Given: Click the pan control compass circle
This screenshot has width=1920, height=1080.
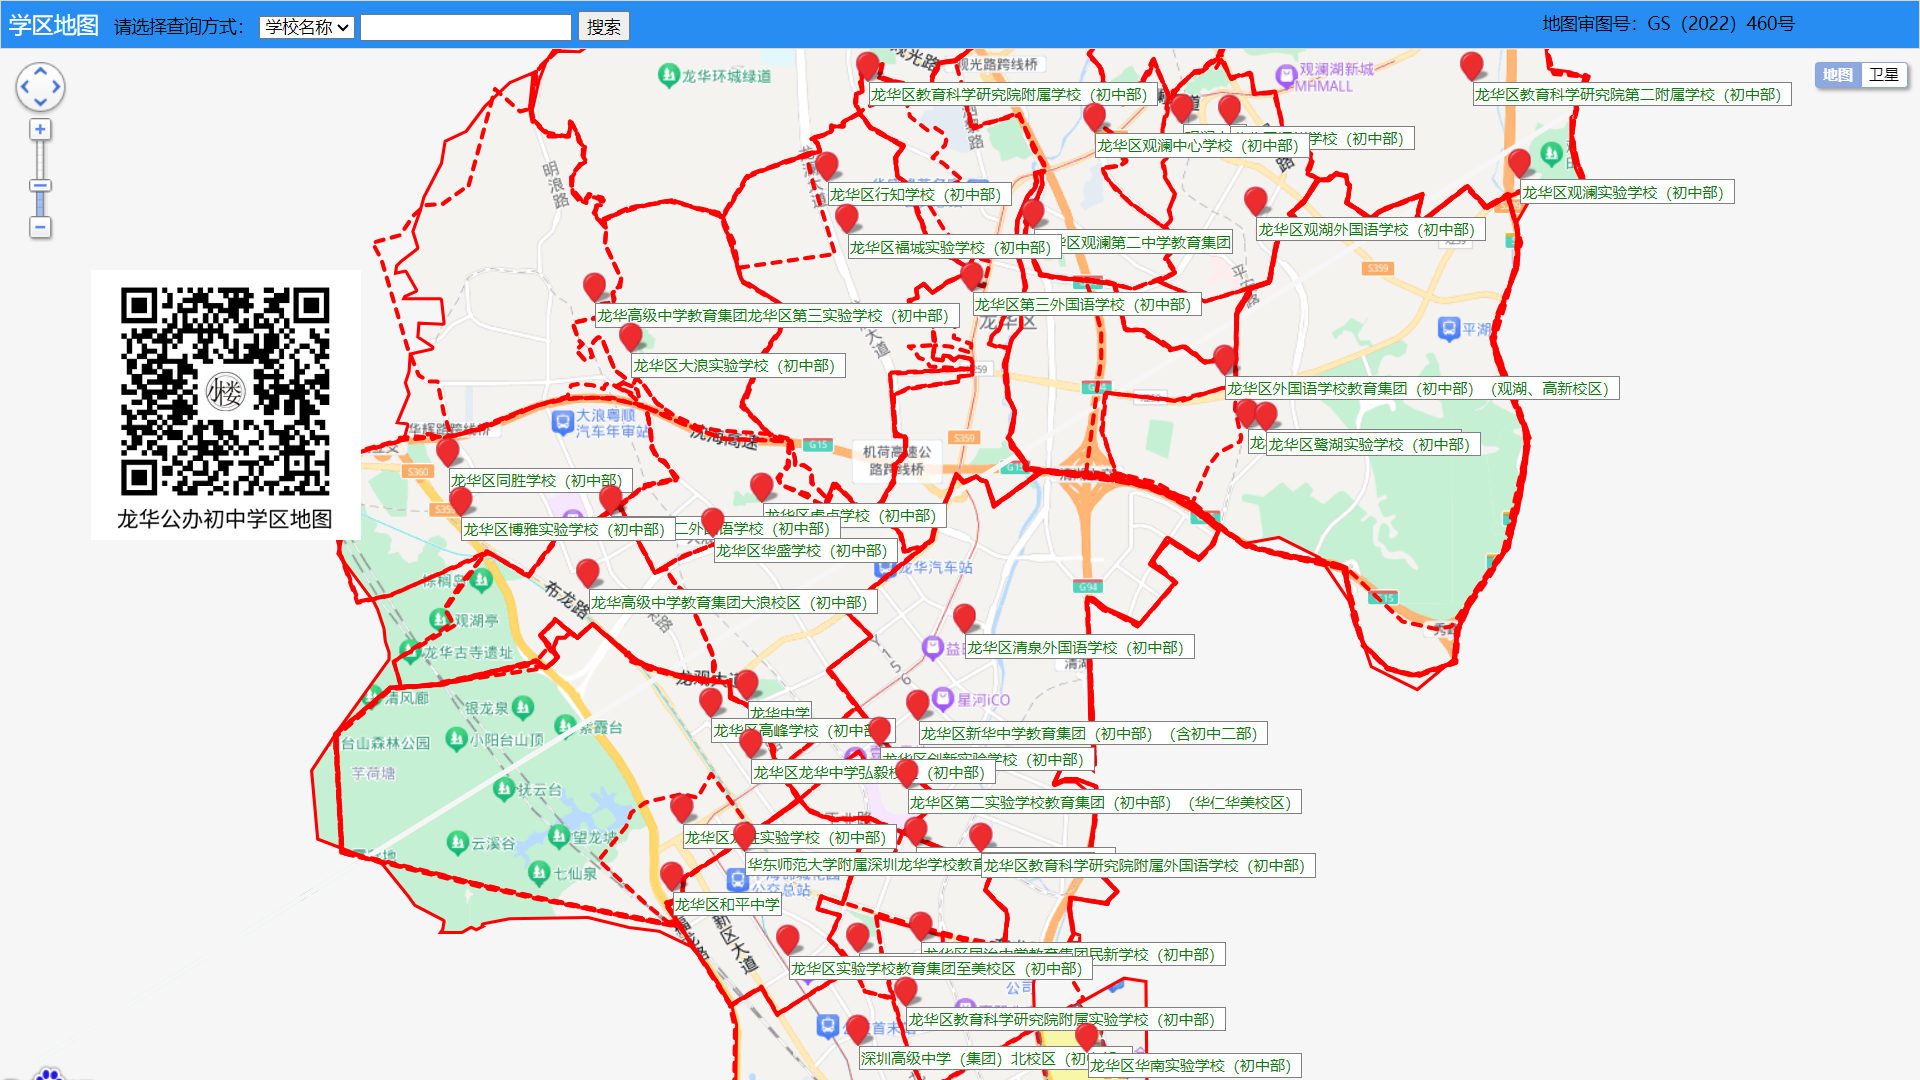Looking at the screenshot, I should pos(40,87).
